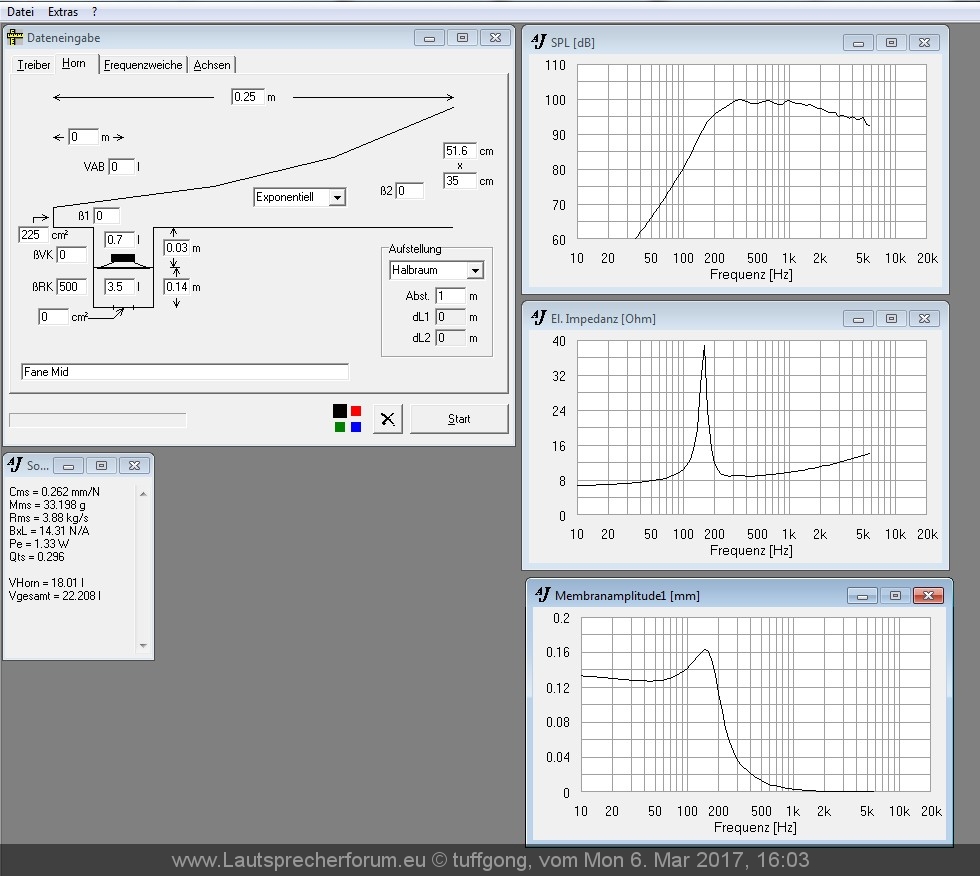Maximize the SPL [dB] graph window
Screen dimensions: 980x876
[x=891, y=43]
